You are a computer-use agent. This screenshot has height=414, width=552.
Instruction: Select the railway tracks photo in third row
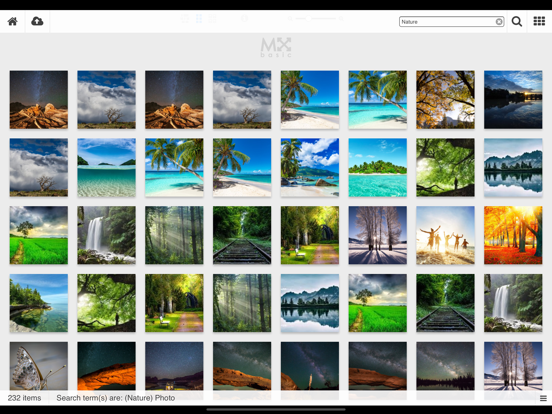[x=242, y=235]
